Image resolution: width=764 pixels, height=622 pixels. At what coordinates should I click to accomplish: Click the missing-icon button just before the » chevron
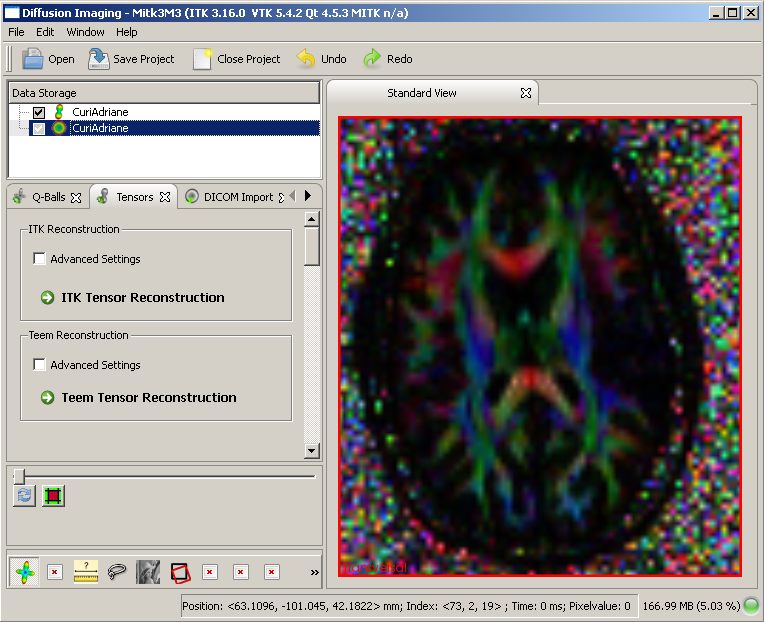tap(271, 572)
